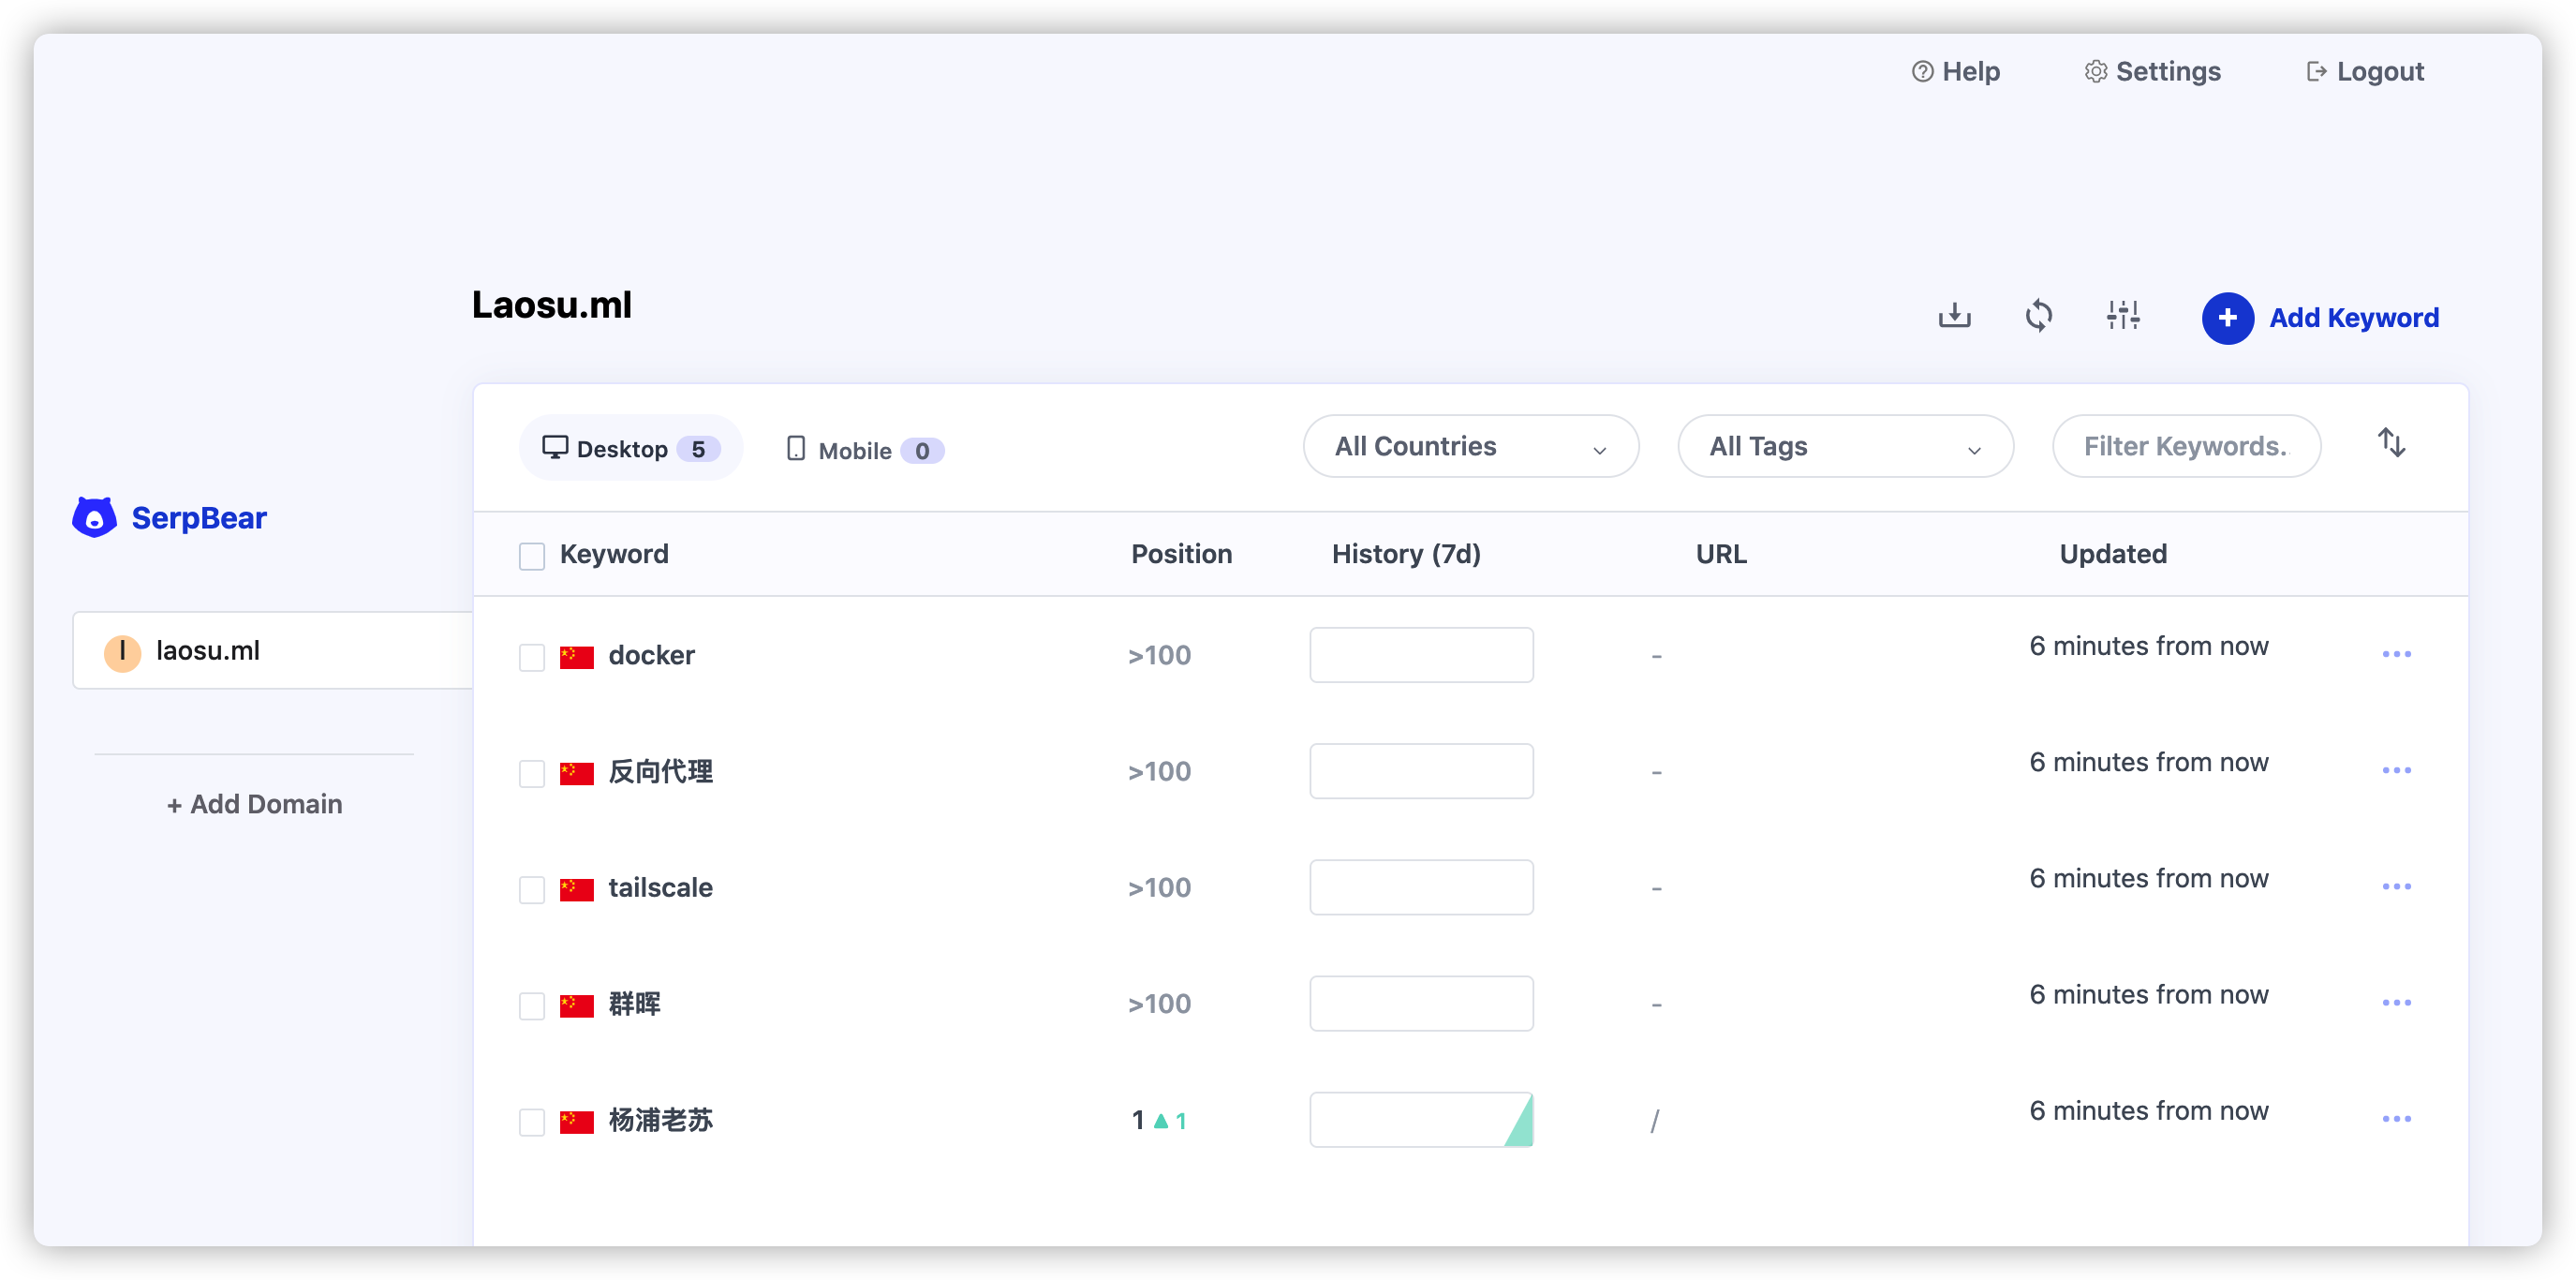Click the Add Domain link
2576x1280 pixels.
254,804
